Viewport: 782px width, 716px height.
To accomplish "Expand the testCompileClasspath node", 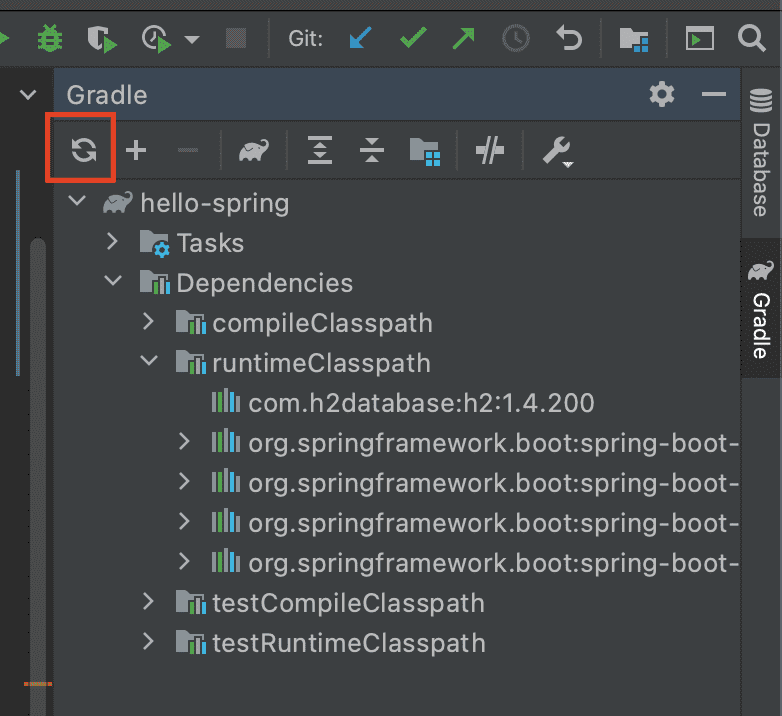I will click(148, 601).
